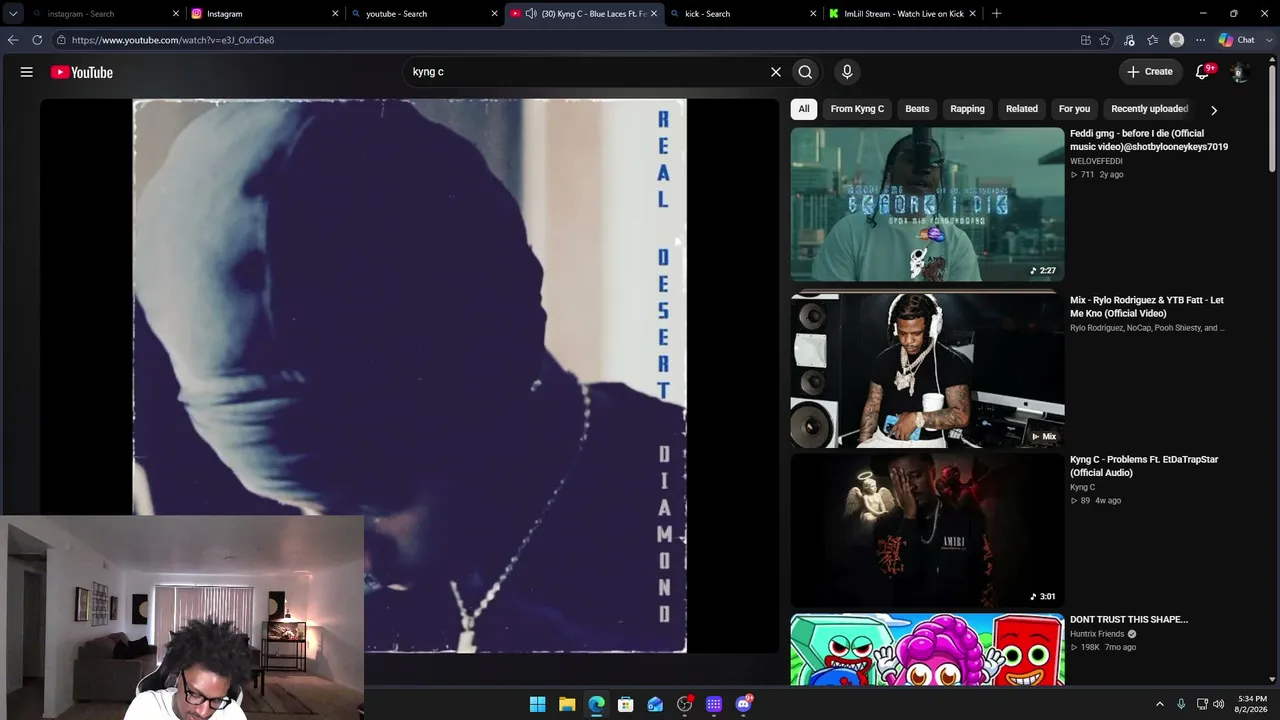1280x720 pixels.
Task: Click the Create button
Action: [x=1150, y=72]
